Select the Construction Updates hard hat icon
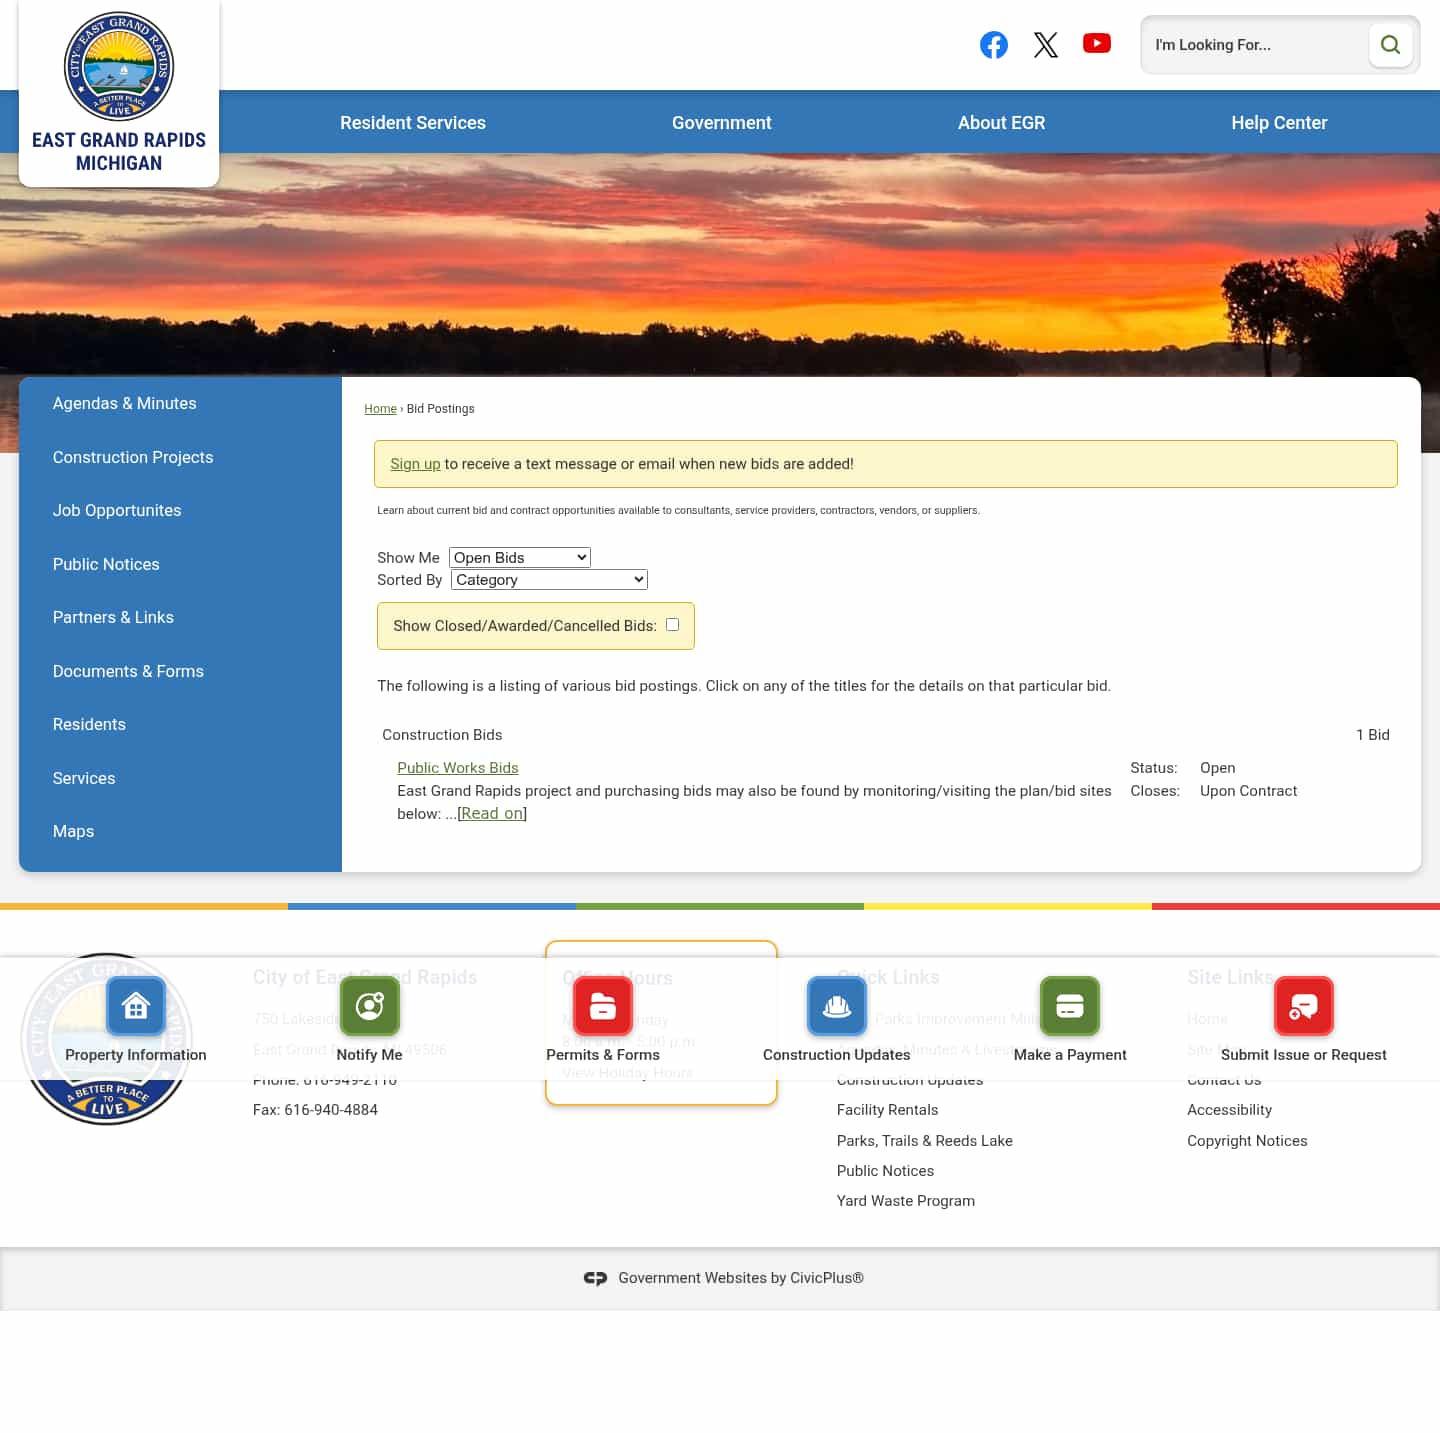1440x1433 pixels. [x=836, y=1006]
